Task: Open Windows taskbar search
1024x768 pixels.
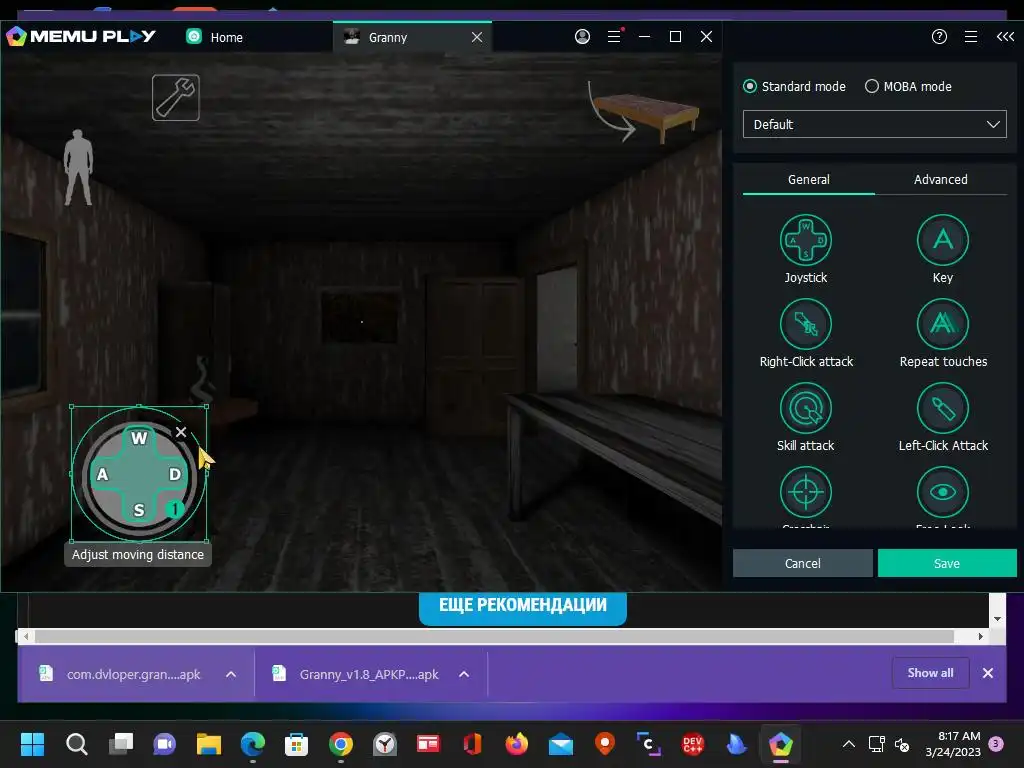Action: 76,744
